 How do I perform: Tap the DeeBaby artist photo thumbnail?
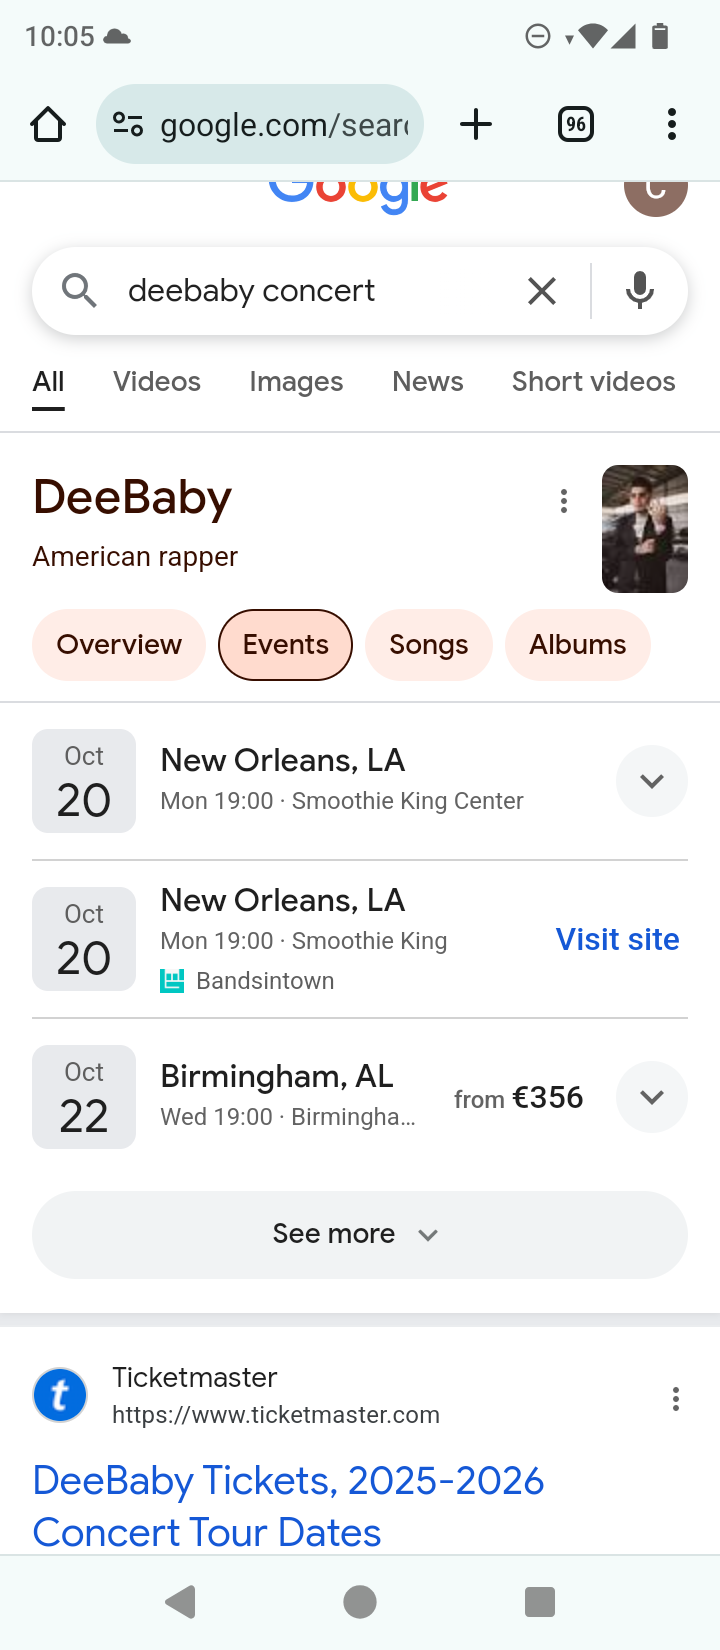tap(644, 529)
